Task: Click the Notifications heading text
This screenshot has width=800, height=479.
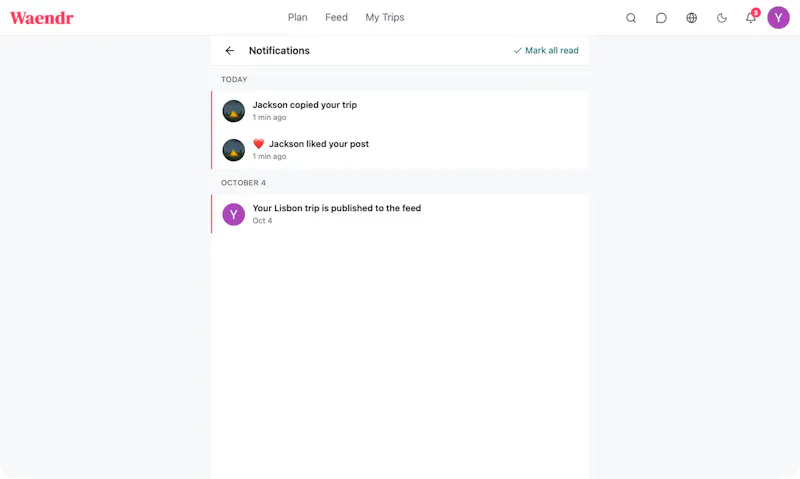Action: (x=279, y=51)
